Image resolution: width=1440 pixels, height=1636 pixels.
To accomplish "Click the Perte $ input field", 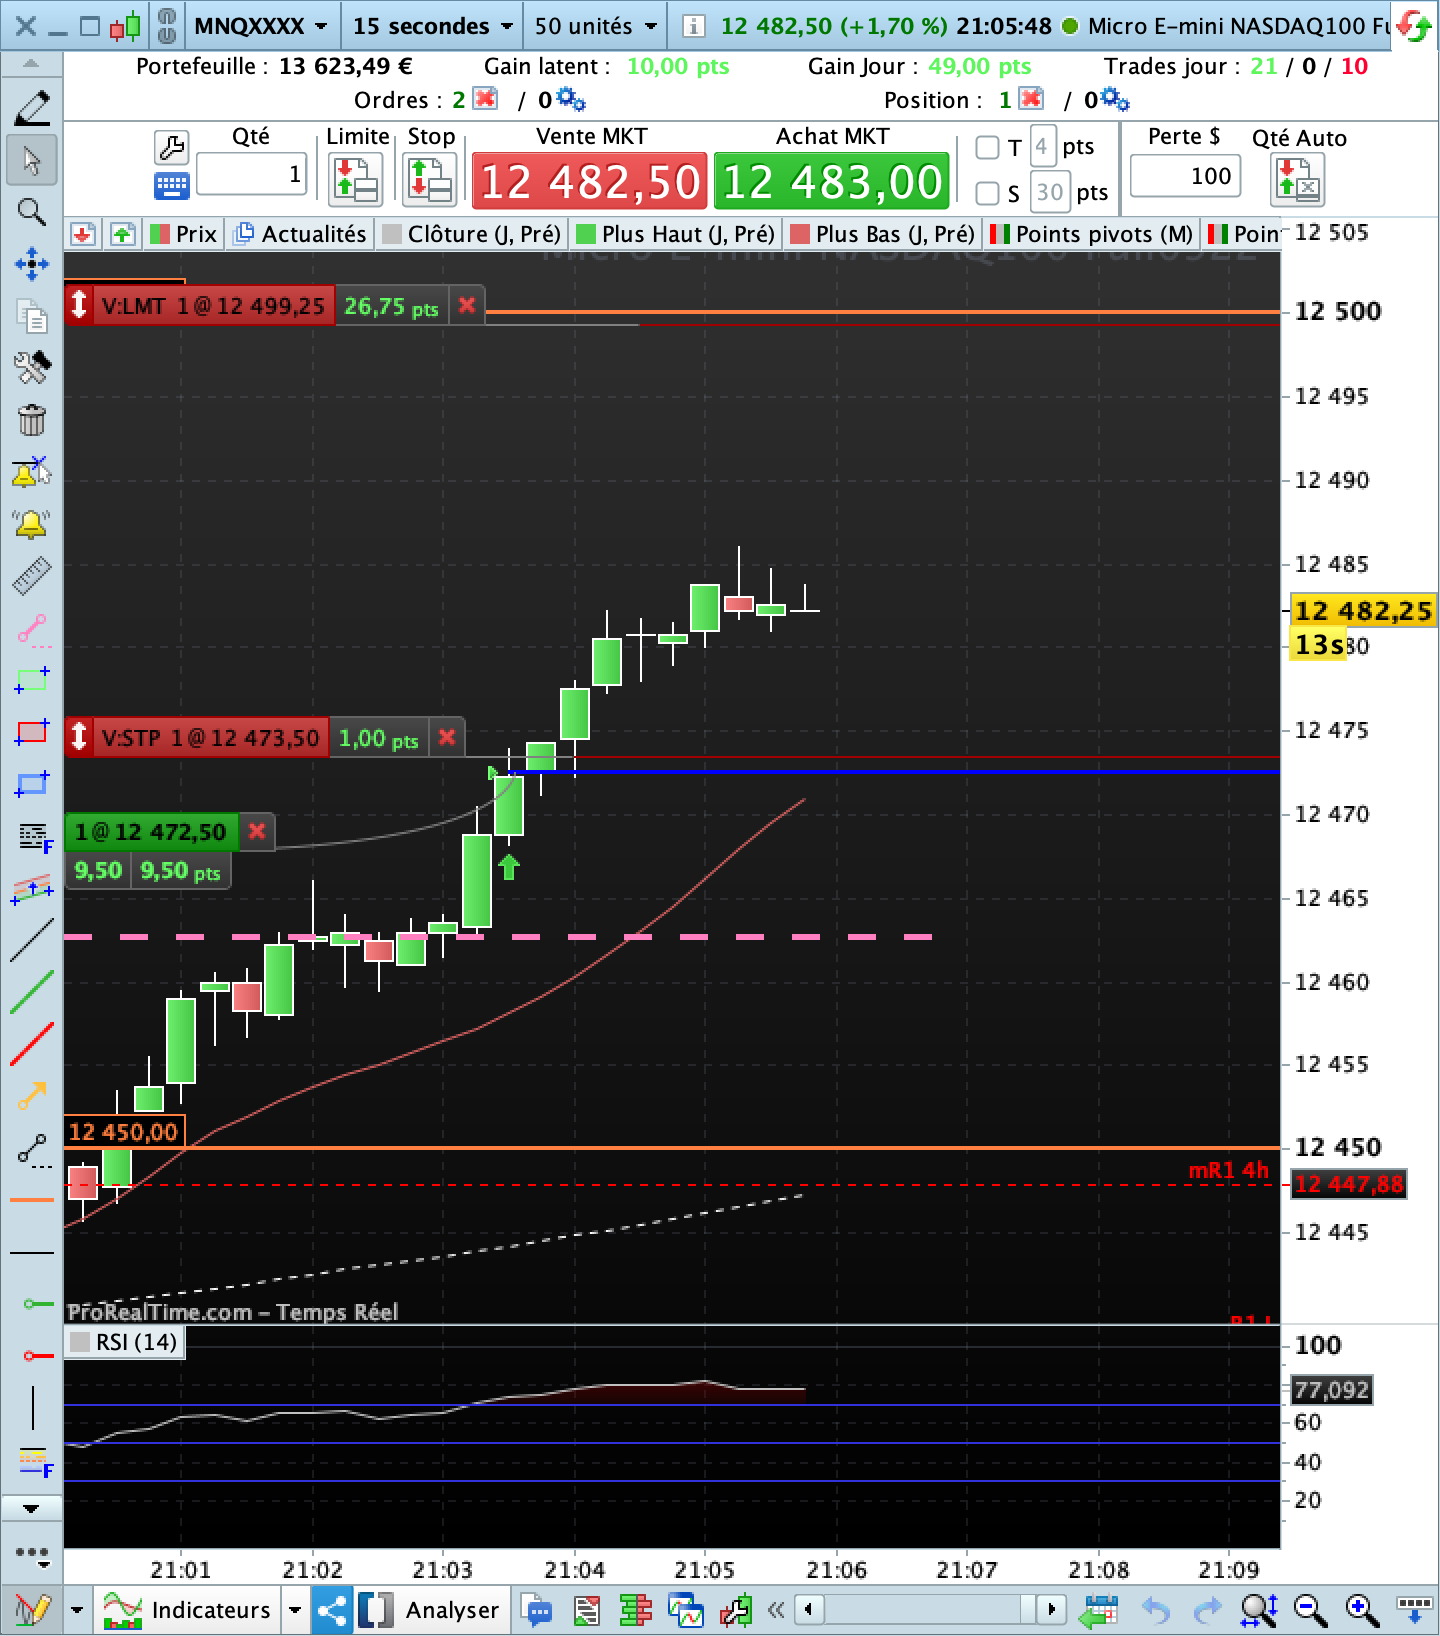I will (1186, 176).
